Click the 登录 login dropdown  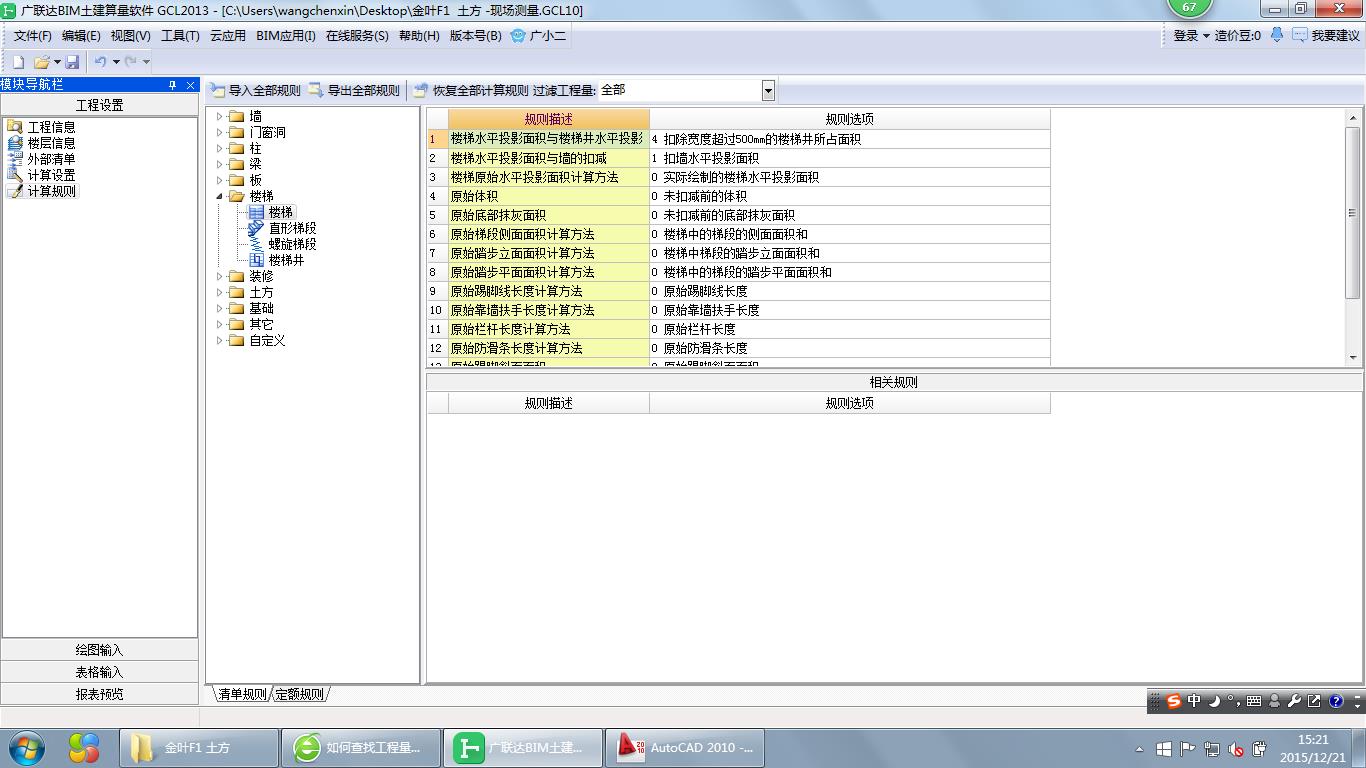1191,36
